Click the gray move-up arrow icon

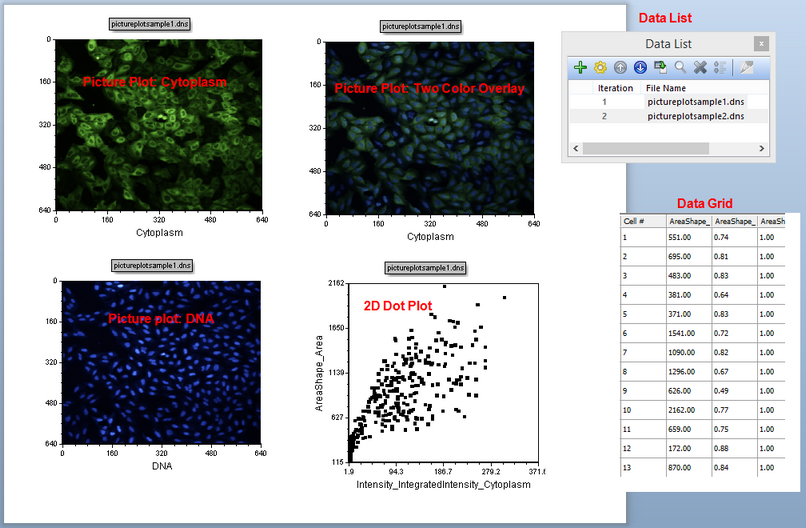620,68
